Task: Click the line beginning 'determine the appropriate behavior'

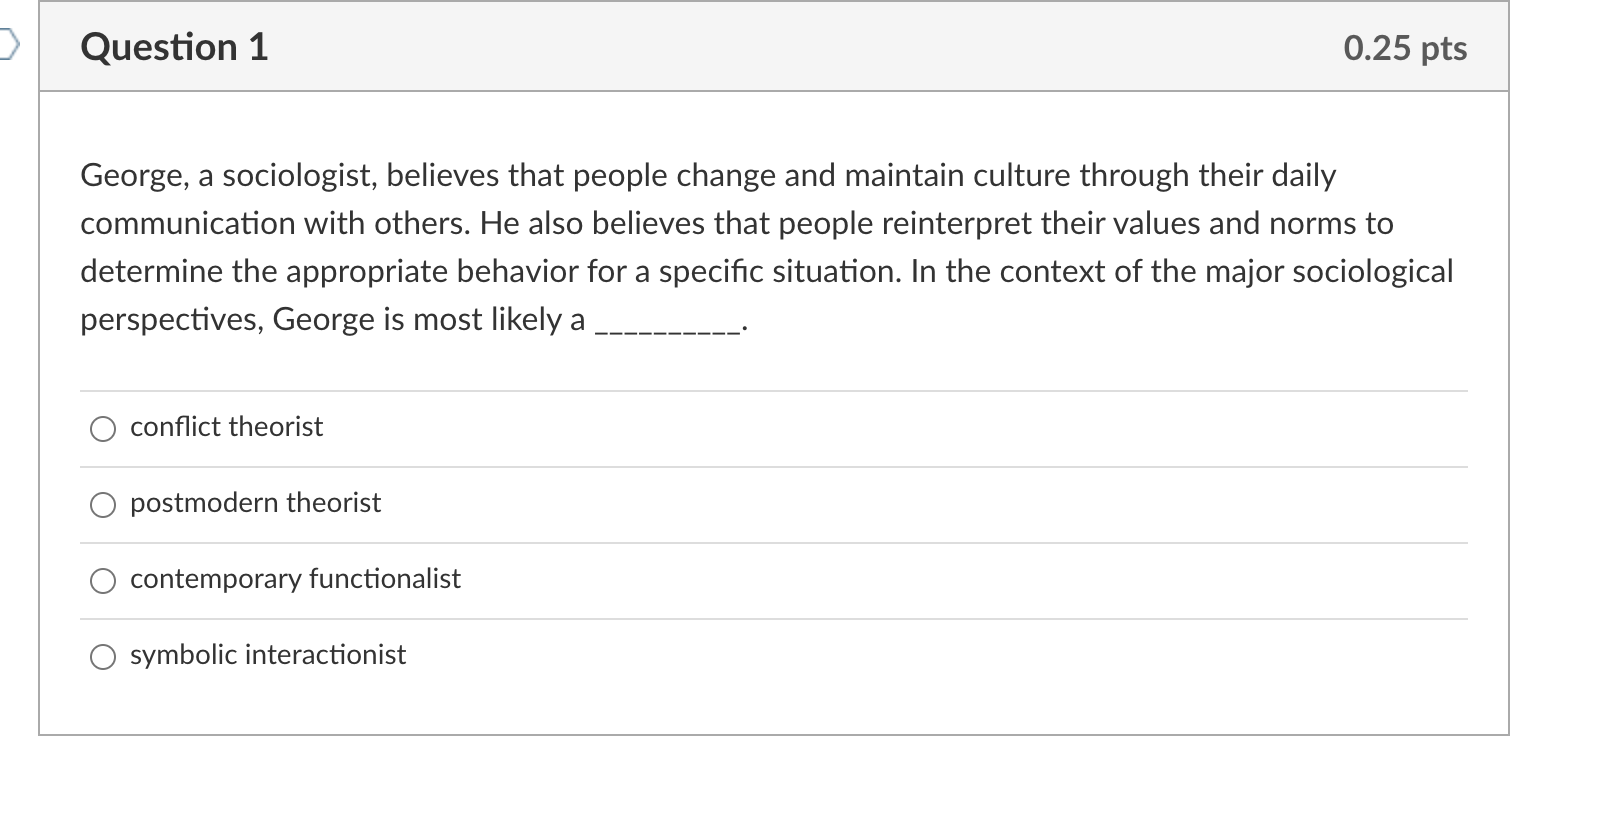Action: click(x=767, y=271)
